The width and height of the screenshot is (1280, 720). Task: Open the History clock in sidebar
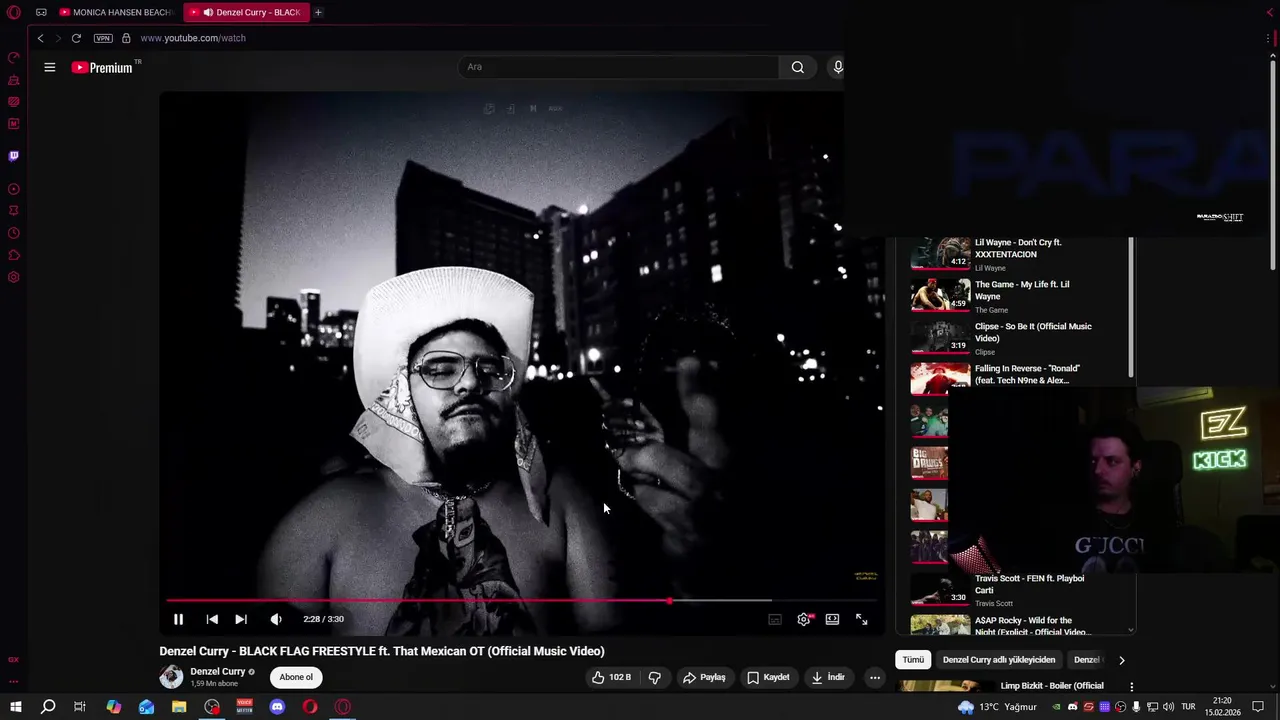click(14, 233)
